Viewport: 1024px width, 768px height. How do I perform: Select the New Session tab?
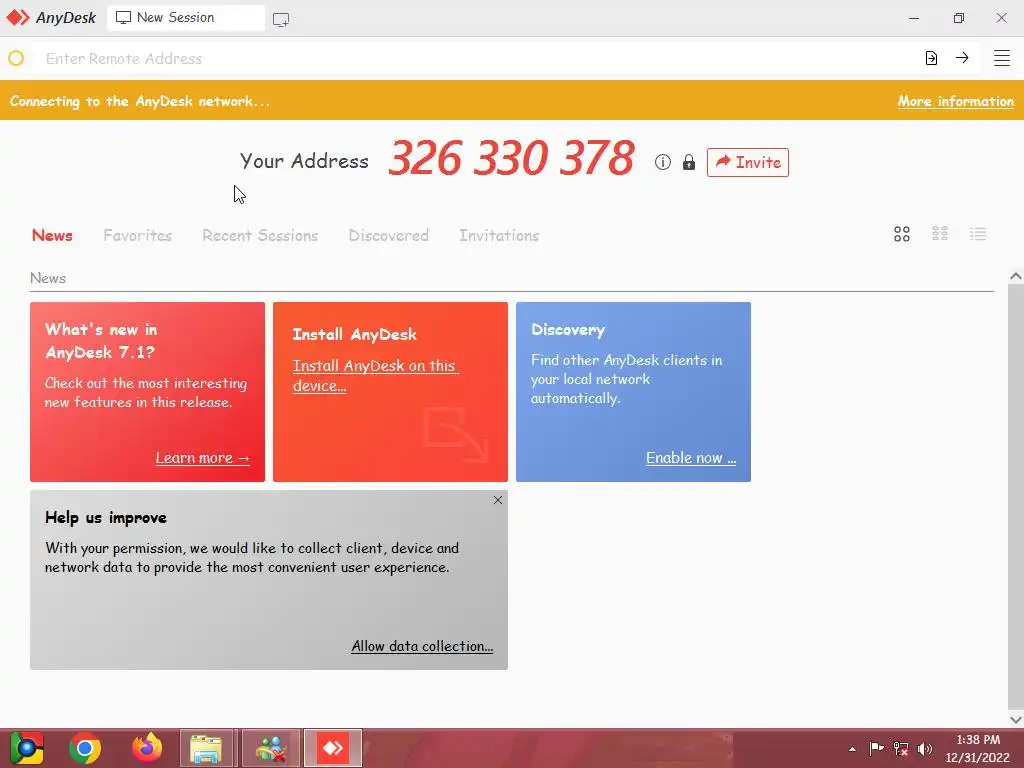pyautogui.click(x=185, y=18)
